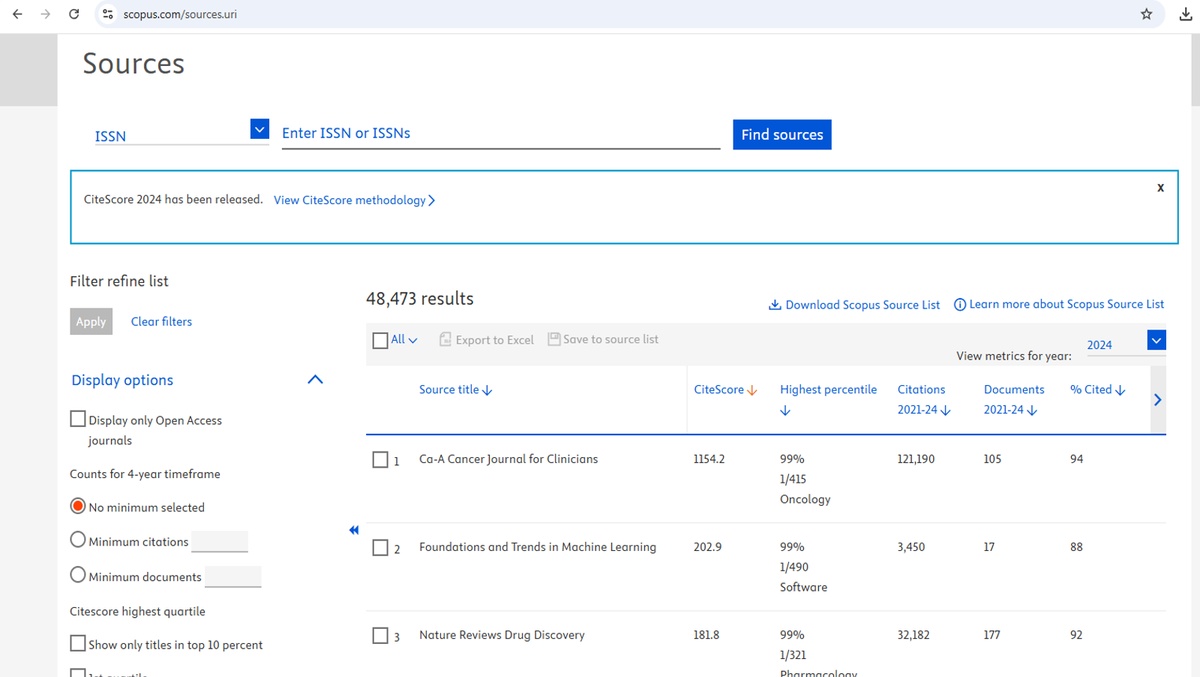Tick the select All checkbox
The height and width of the screenshot is (677, 1200).
[x=380, y=340]
